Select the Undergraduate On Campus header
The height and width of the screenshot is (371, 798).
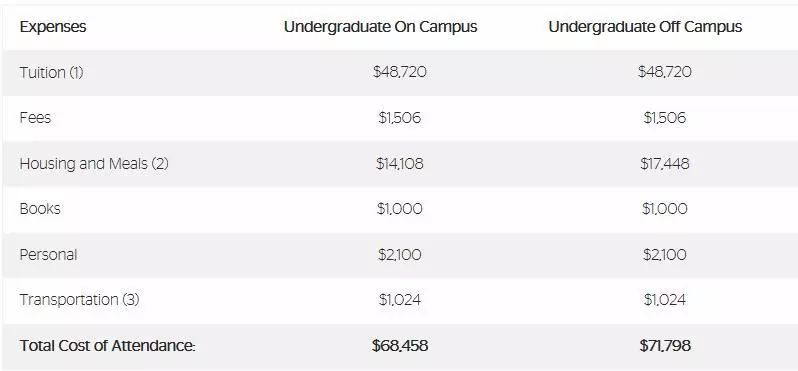pyautogui.click(x=381, y=27)
